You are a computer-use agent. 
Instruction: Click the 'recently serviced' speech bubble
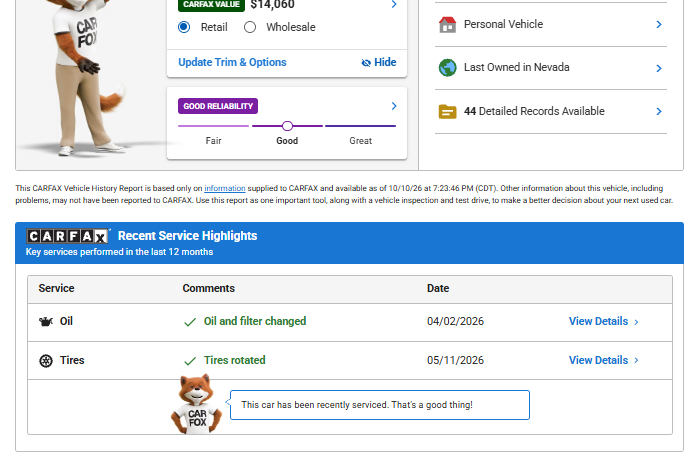click(380, 405)
